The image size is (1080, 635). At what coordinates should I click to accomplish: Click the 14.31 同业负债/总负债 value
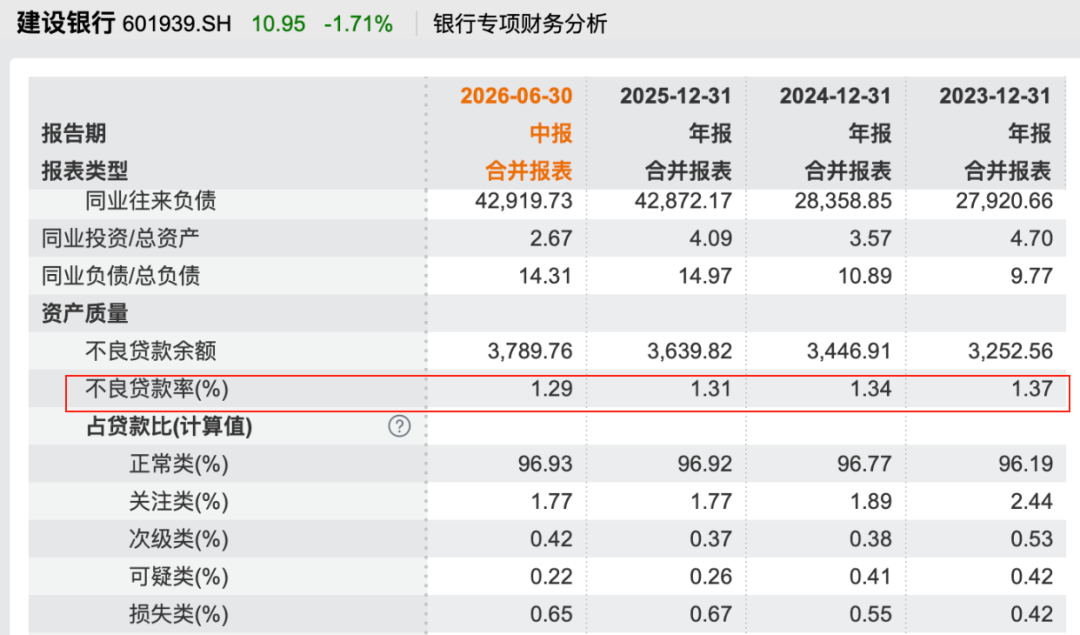point(546,275)
